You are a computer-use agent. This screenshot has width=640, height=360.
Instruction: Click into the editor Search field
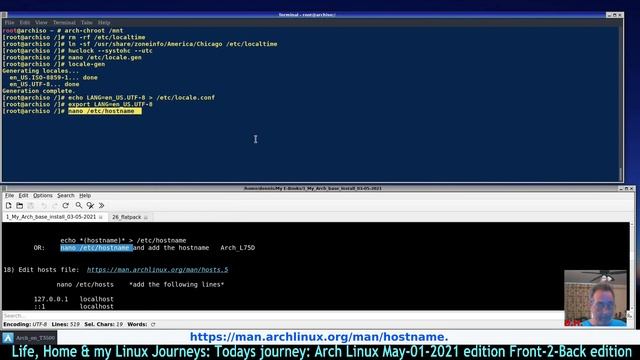pos(282,316)
